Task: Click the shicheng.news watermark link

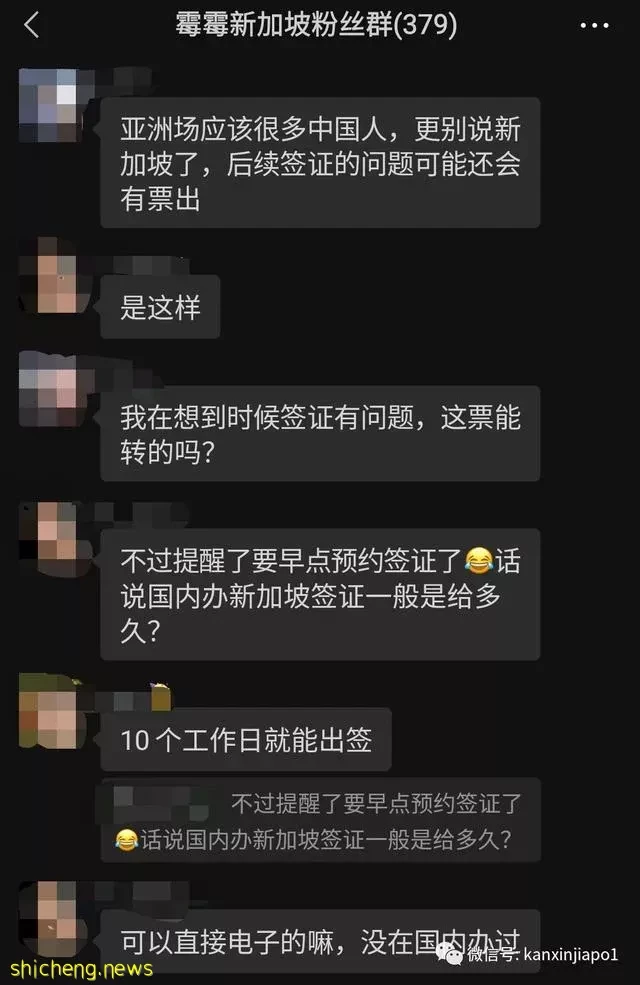Action: coord(82,968)
